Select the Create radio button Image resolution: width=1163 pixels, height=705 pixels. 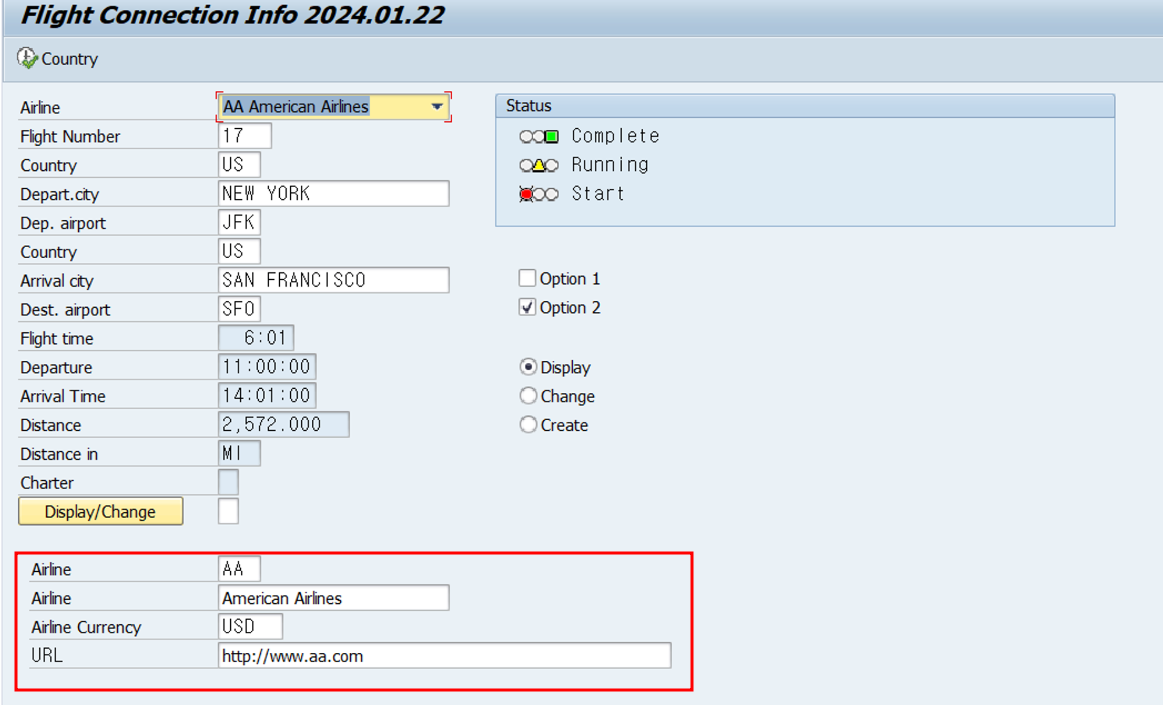coord(528,425)
